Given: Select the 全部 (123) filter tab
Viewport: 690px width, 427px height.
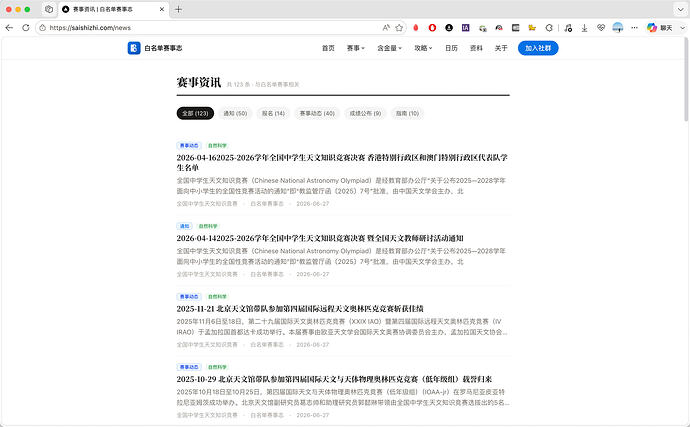Looking at the screenshot, I should 195,113.
